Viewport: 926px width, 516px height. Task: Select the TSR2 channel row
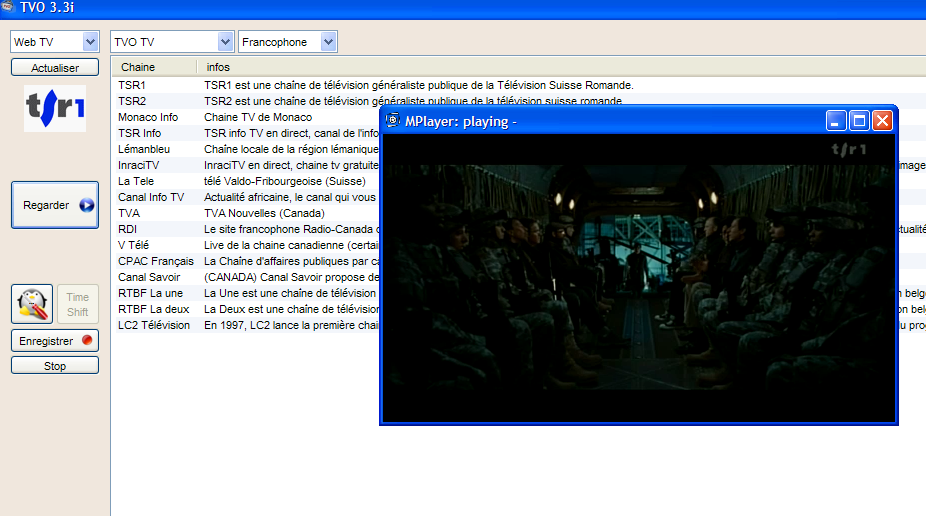click(x=521, y=101)
